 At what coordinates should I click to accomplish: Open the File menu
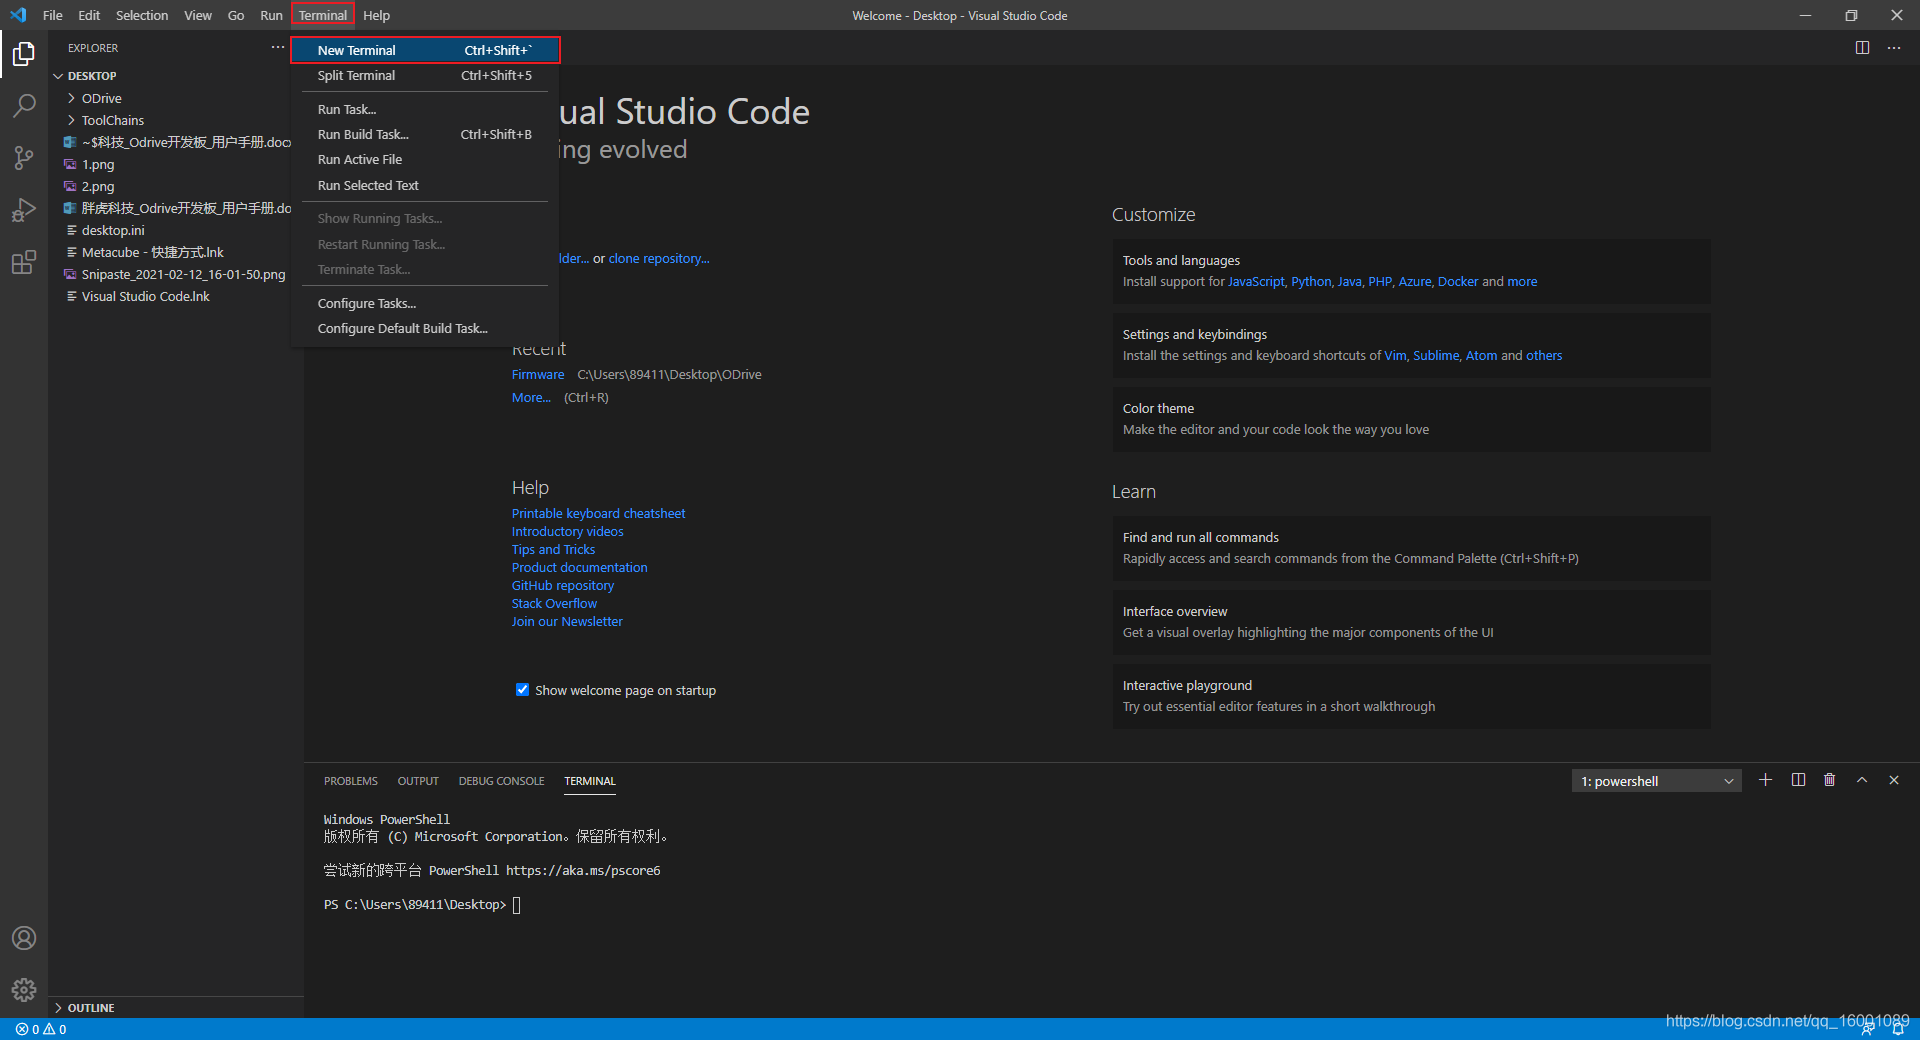coord(53,15)
